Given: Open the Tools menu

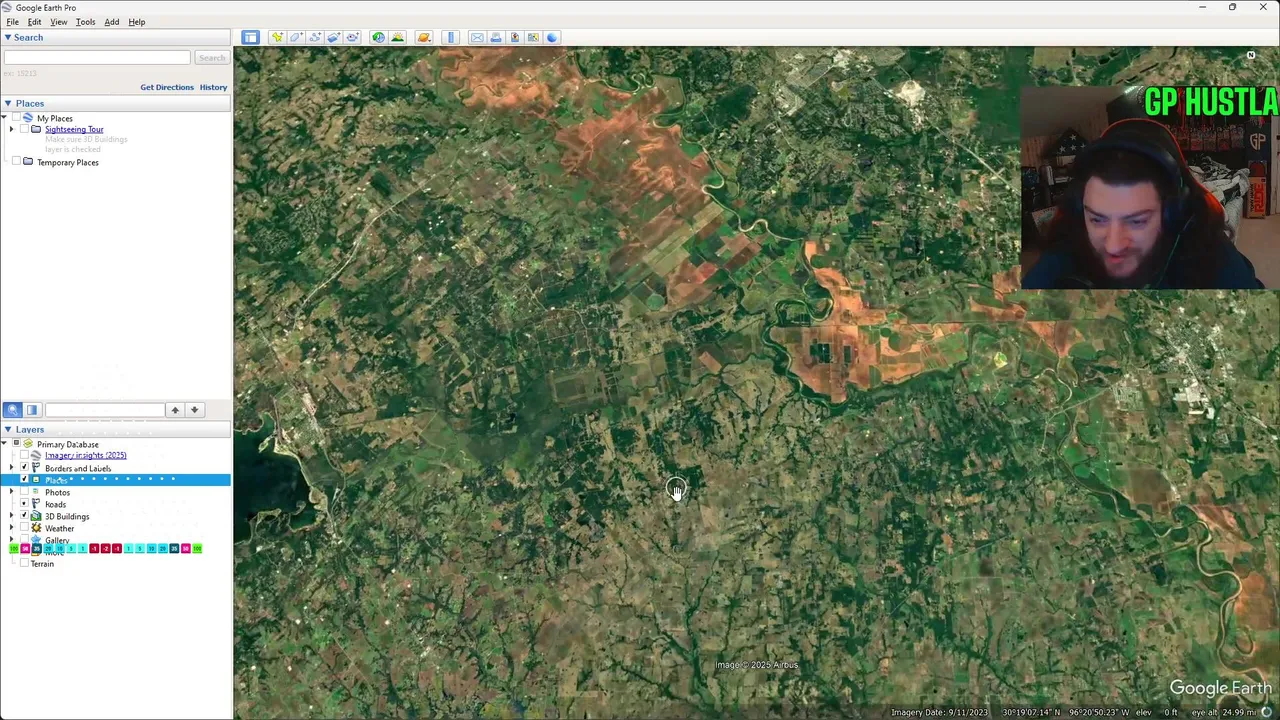Looking at the screenshot, I should pos(85,22).
